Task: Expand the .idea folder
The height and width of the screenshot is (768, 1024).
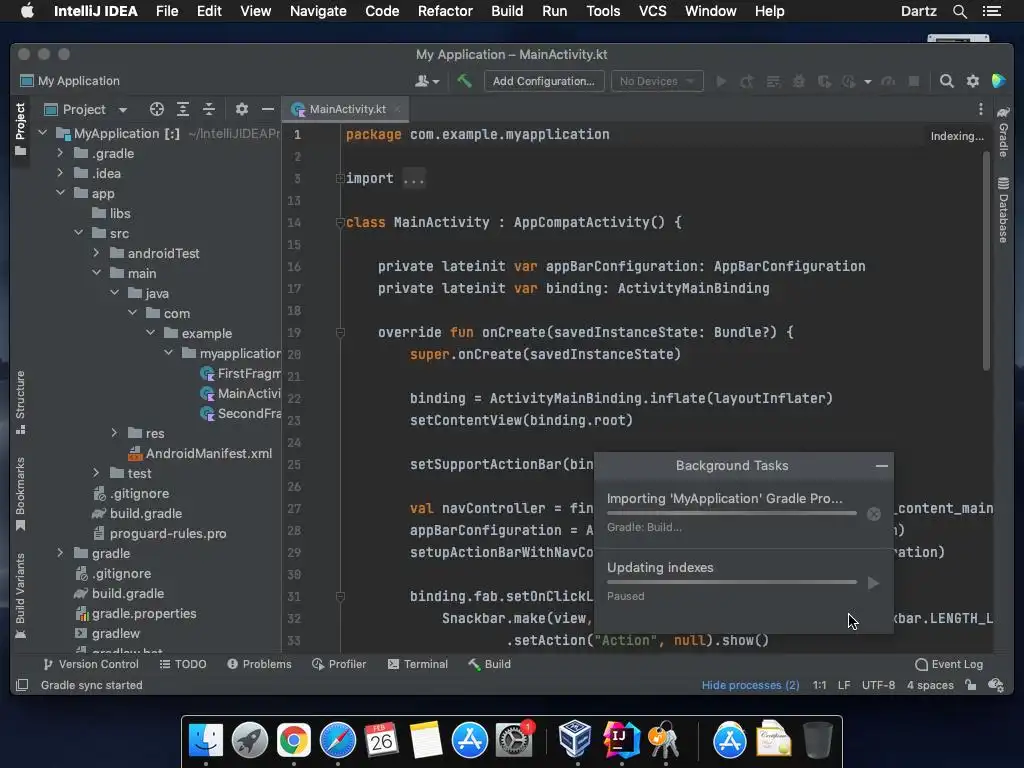Action: tap(60, 173)
